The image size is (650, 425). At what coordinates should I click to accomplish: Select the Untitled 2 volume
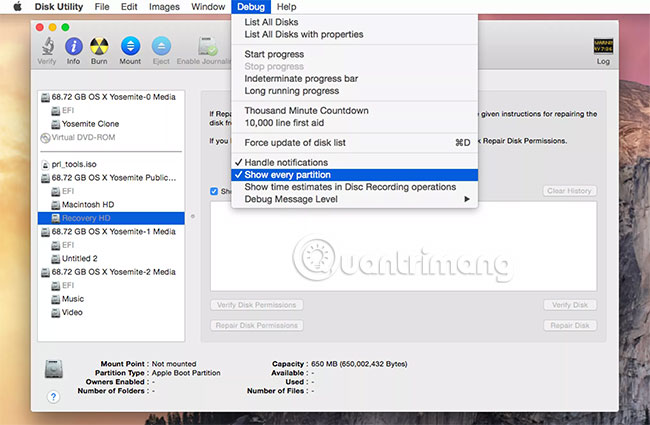[111, 259]
